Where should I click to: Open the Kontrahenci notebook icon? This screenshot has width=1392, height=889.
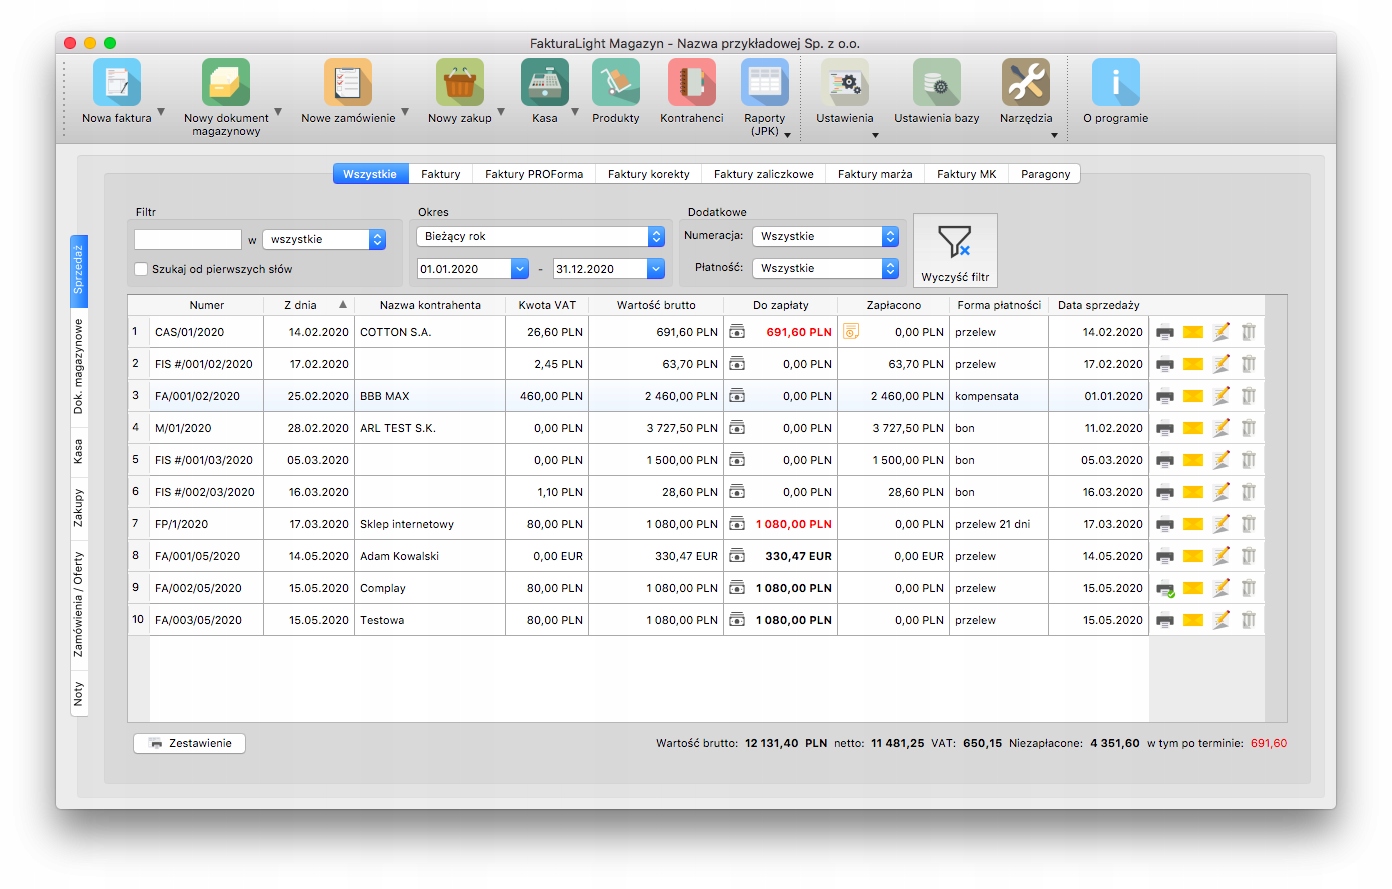coord(691,83)
